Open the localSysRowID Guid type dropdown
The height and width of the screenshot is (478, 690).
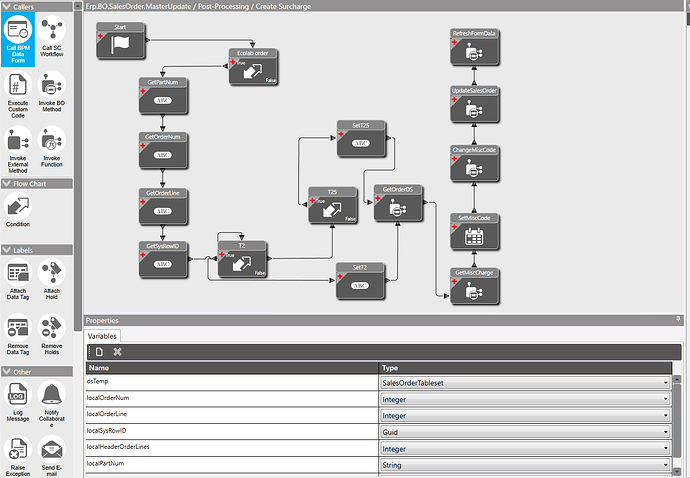[525, 432]
